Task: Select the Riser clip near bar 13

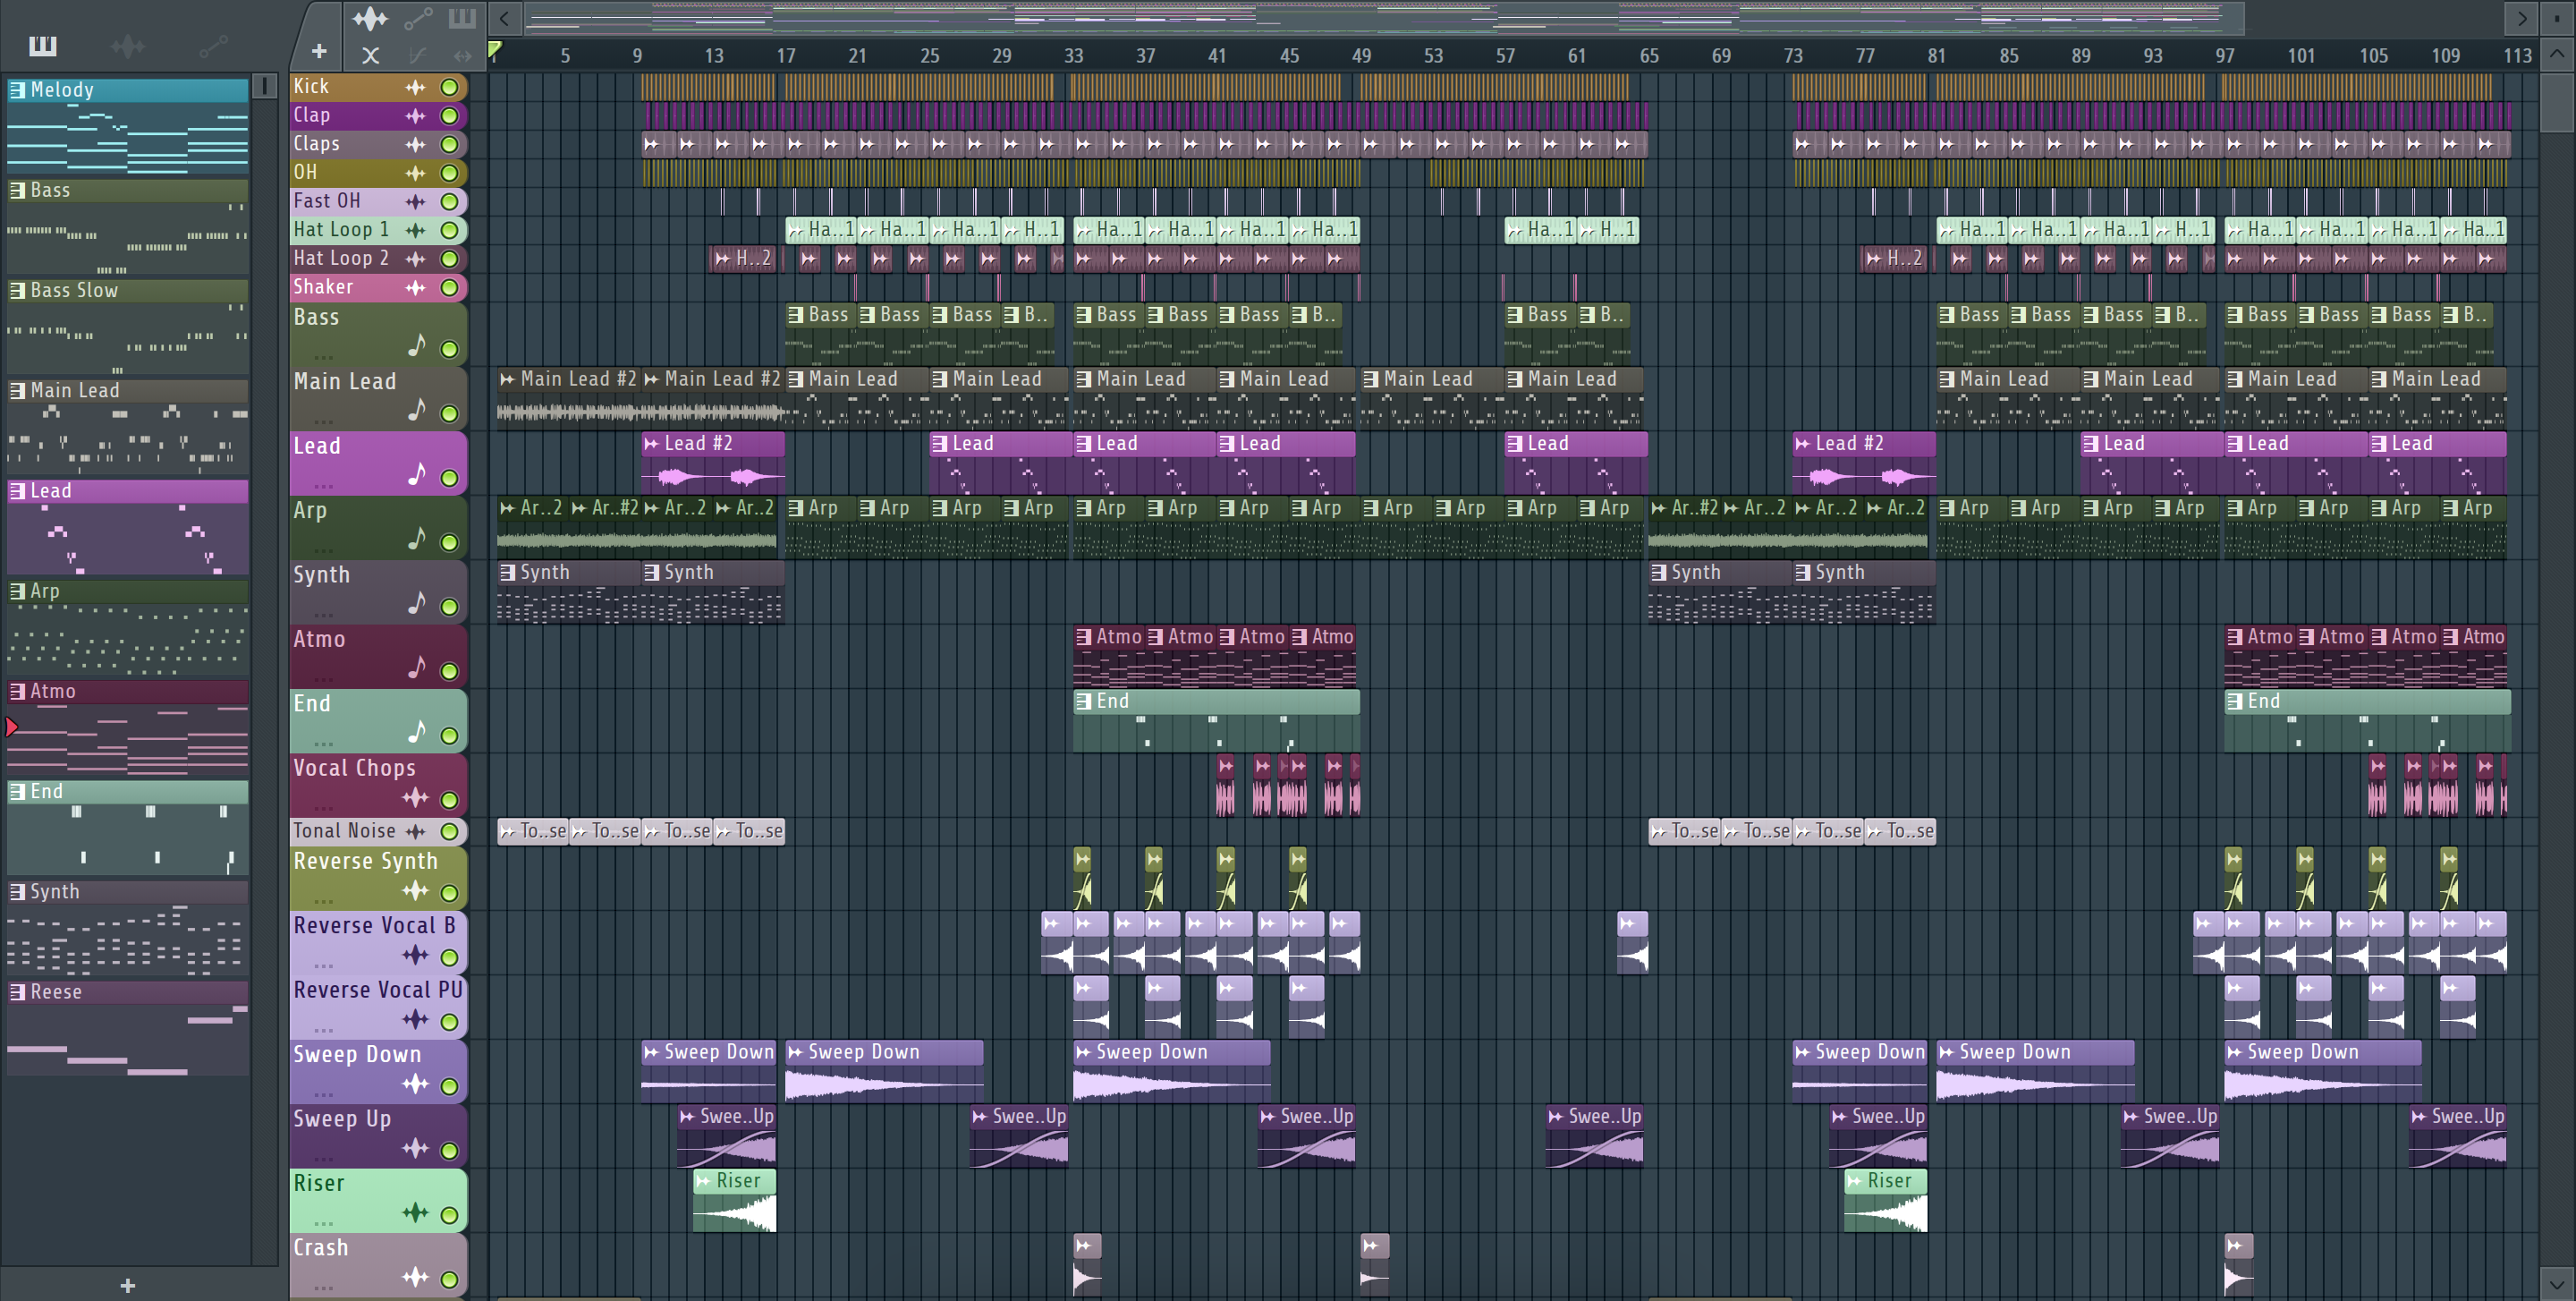Action: 735,1200
